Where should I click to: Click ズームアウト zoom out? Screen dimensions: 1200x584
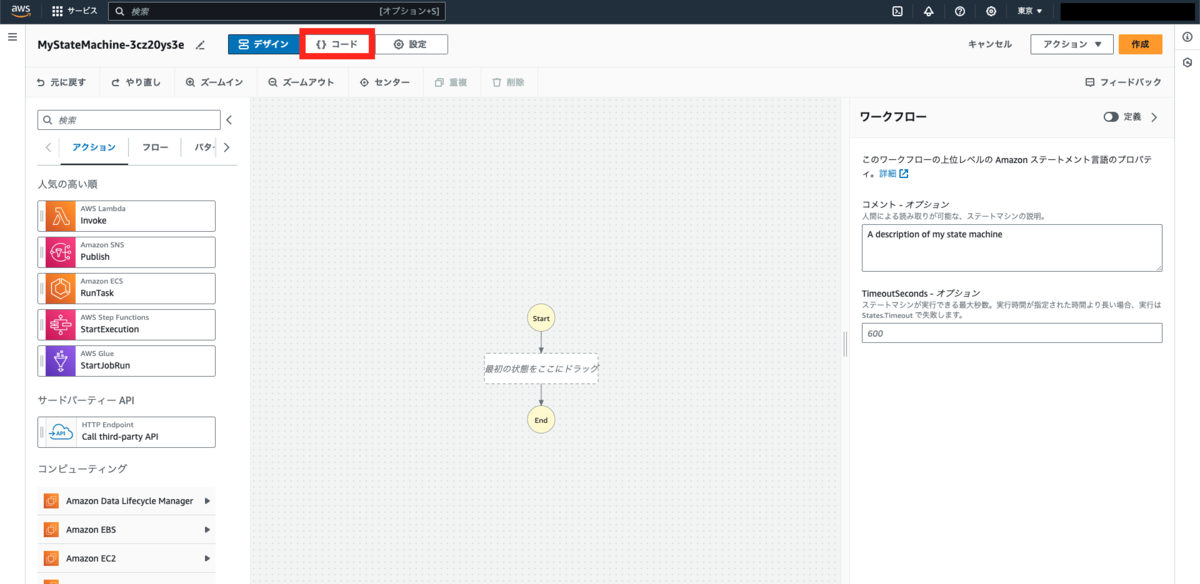click(x=301, y=82)
